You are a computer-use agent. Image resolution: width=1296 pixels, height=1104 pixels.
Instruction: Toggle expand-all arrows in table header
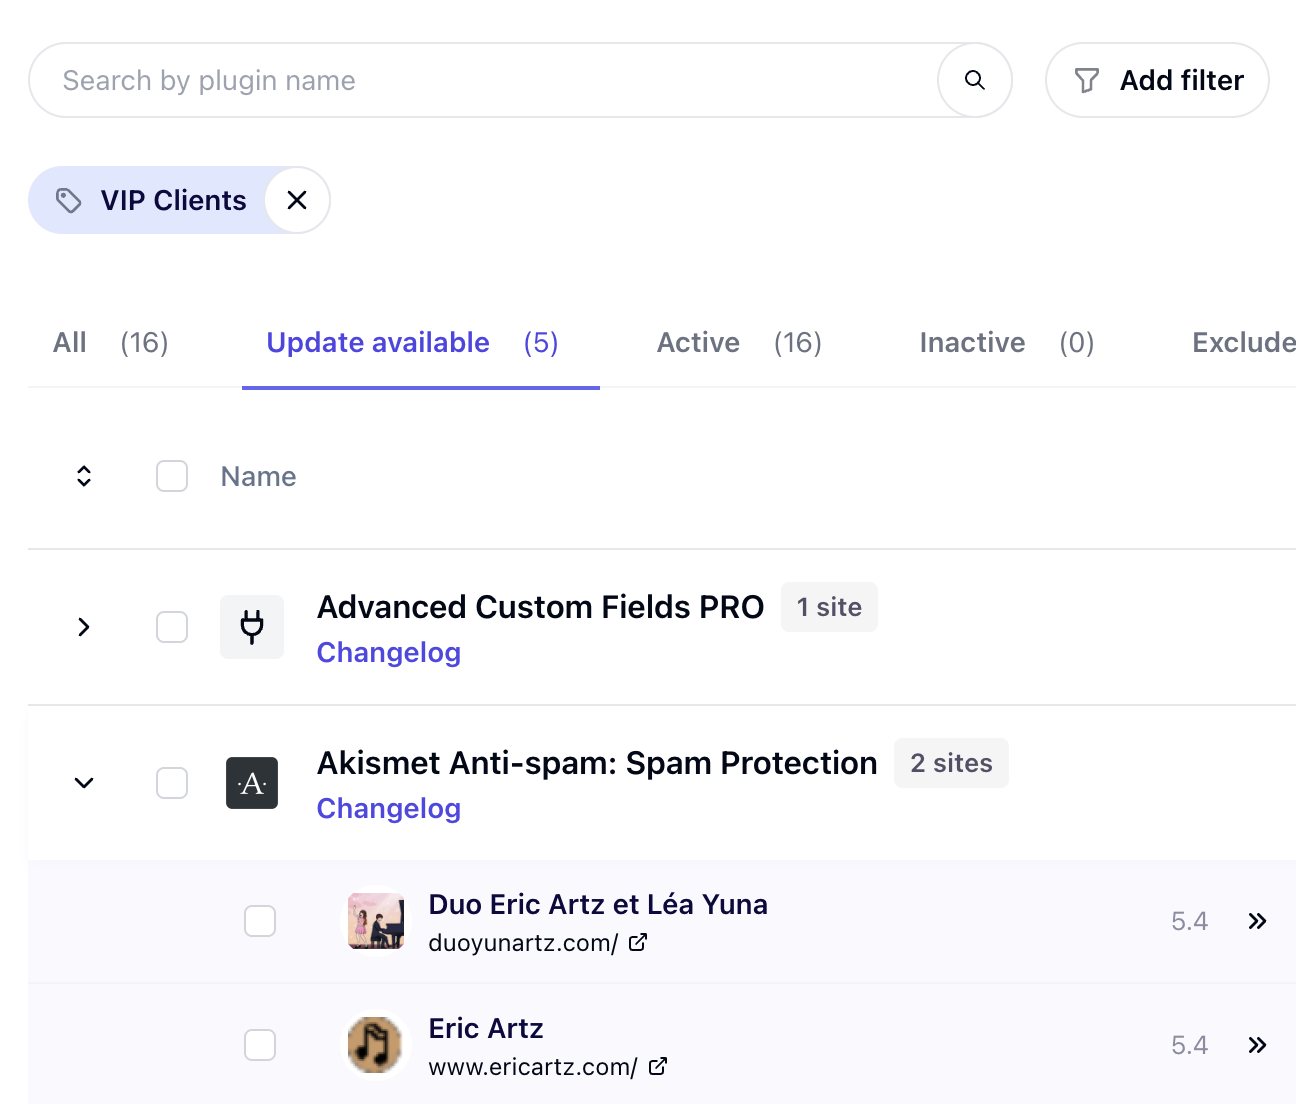[84, 476]
